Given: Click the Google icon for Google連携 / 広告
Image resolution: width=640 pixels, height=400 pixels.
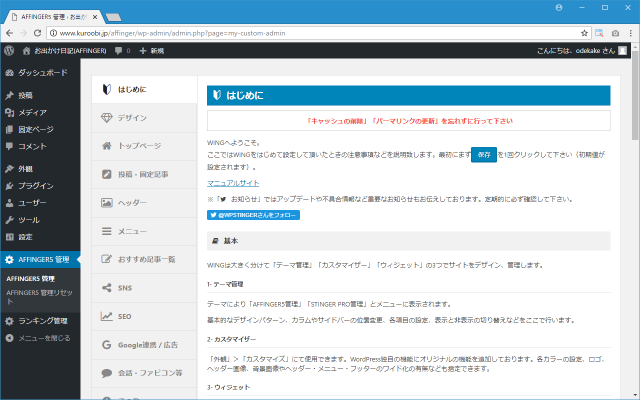Looking at the screenshot, I should coord(107,345).
